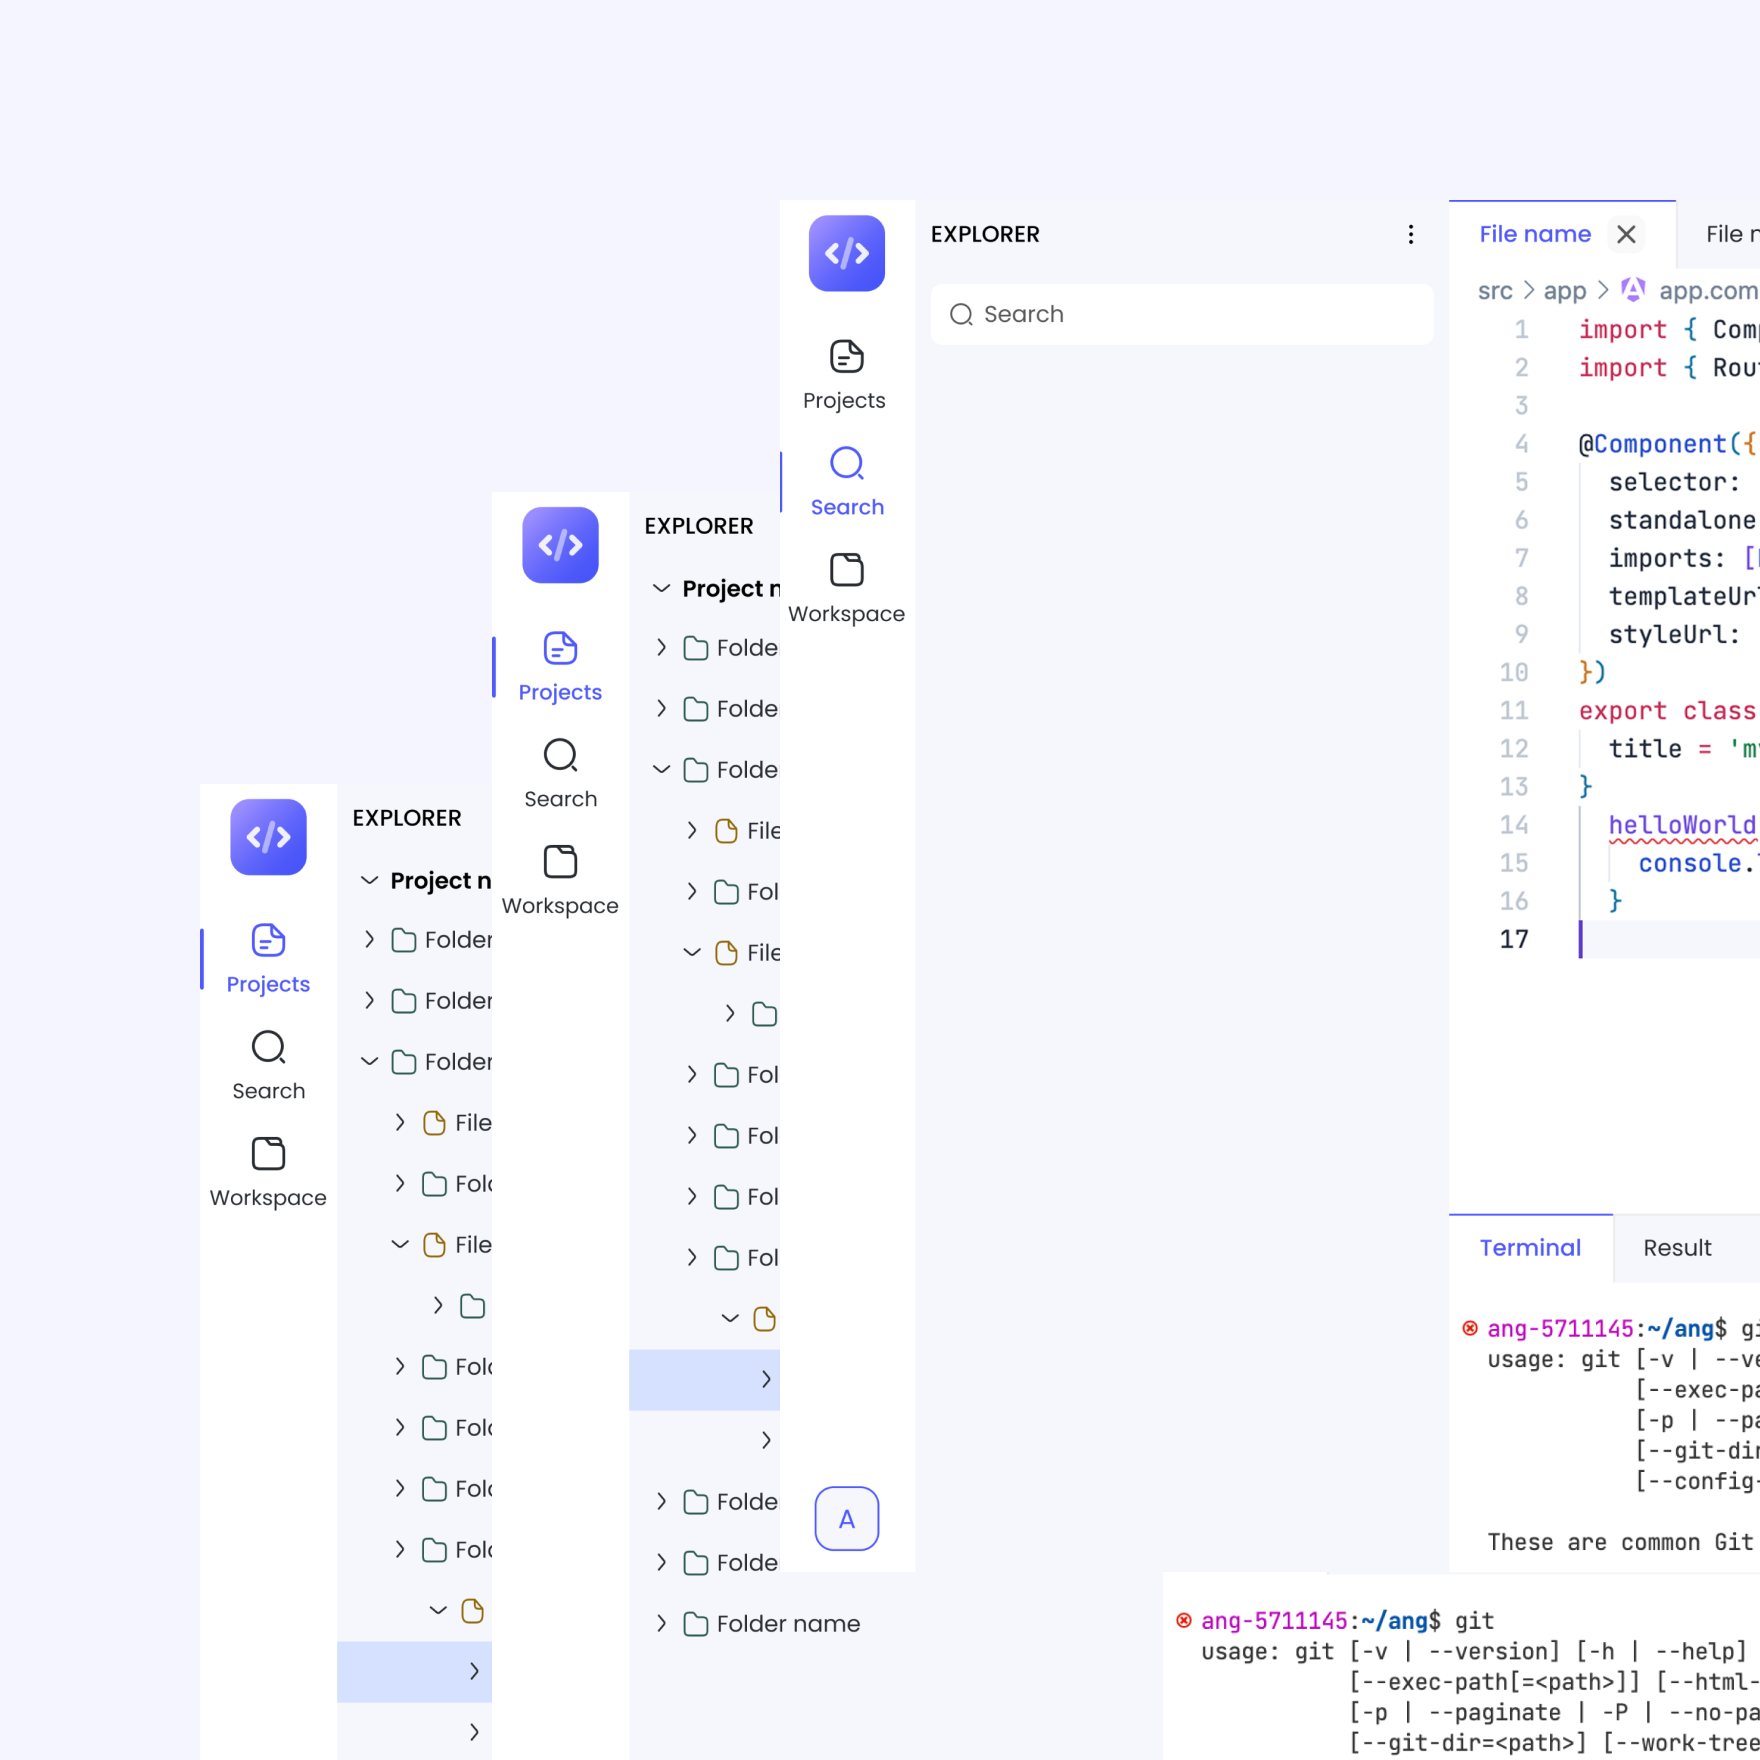Open the Explorer three-dot options menu
Screen dimensions: 1760x1760
point(1411,234)
